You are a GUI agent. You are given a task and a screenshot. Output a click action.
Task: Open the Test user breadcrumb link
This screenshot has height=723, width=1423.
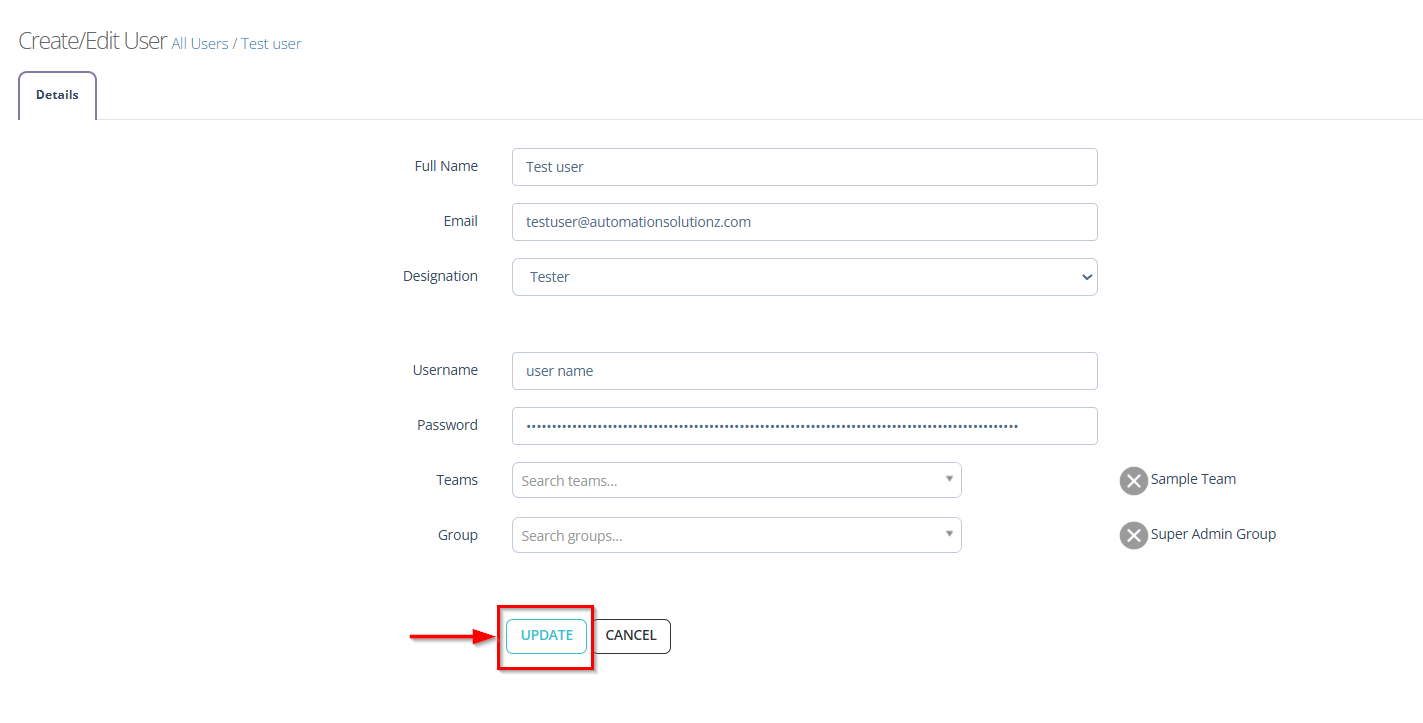(271, 44)
